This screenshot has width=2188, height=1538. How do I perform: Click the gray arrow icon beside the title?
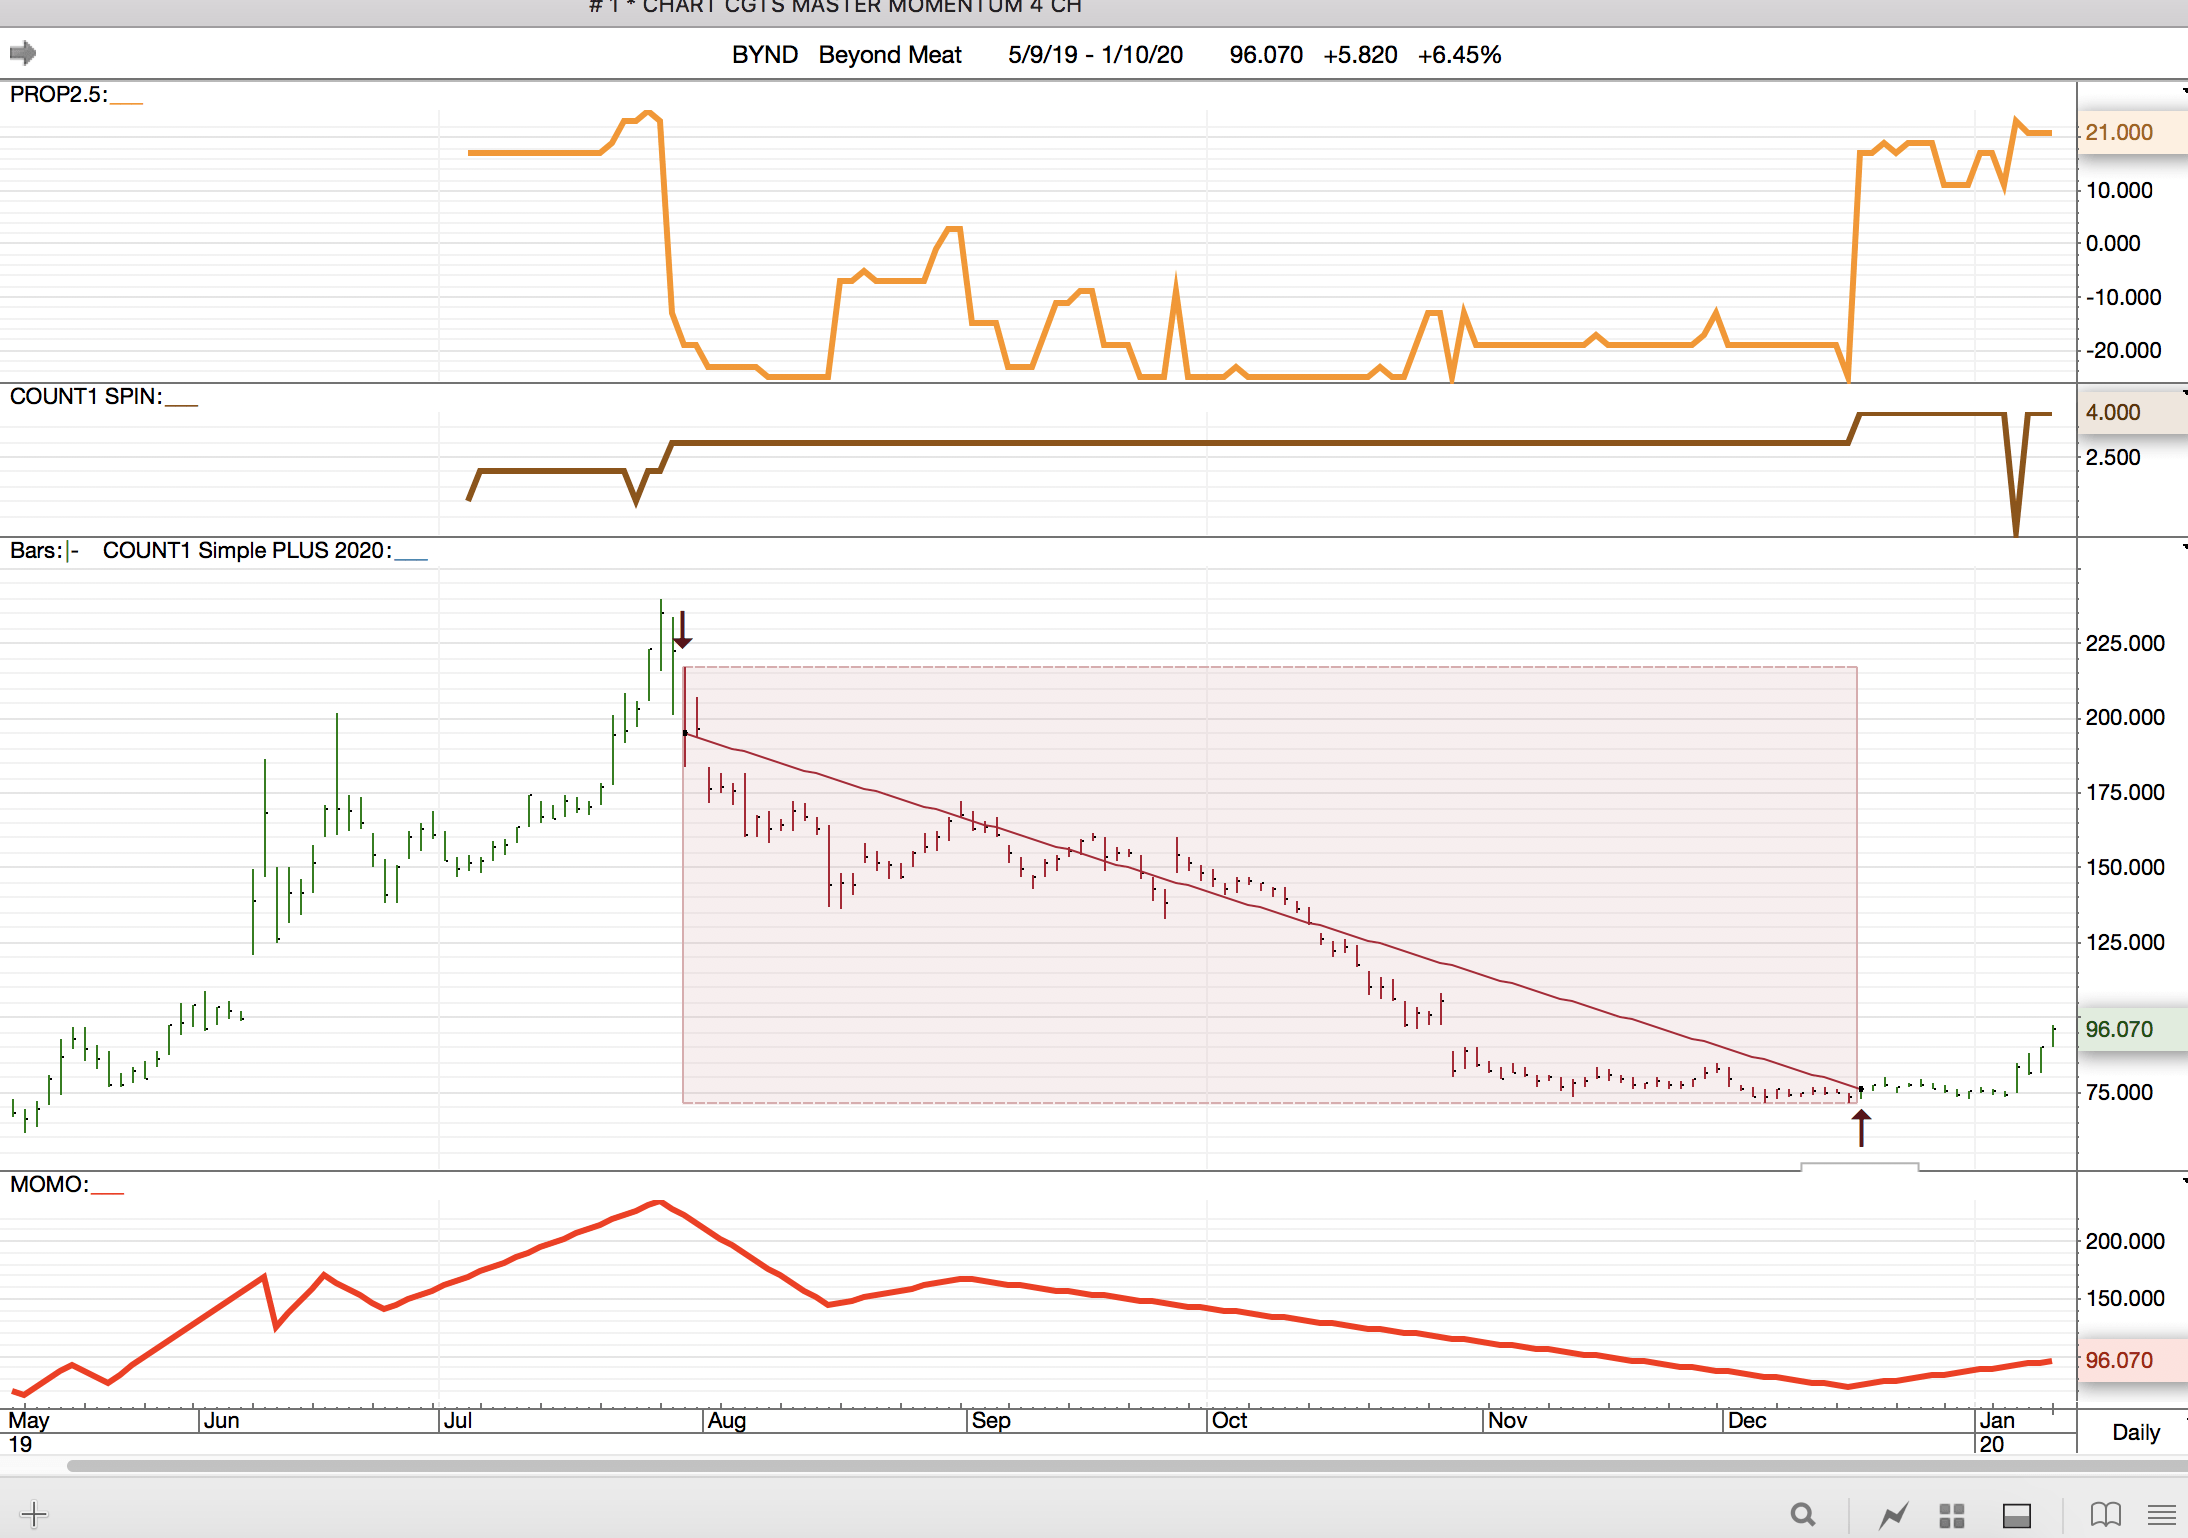click(22, 53)
